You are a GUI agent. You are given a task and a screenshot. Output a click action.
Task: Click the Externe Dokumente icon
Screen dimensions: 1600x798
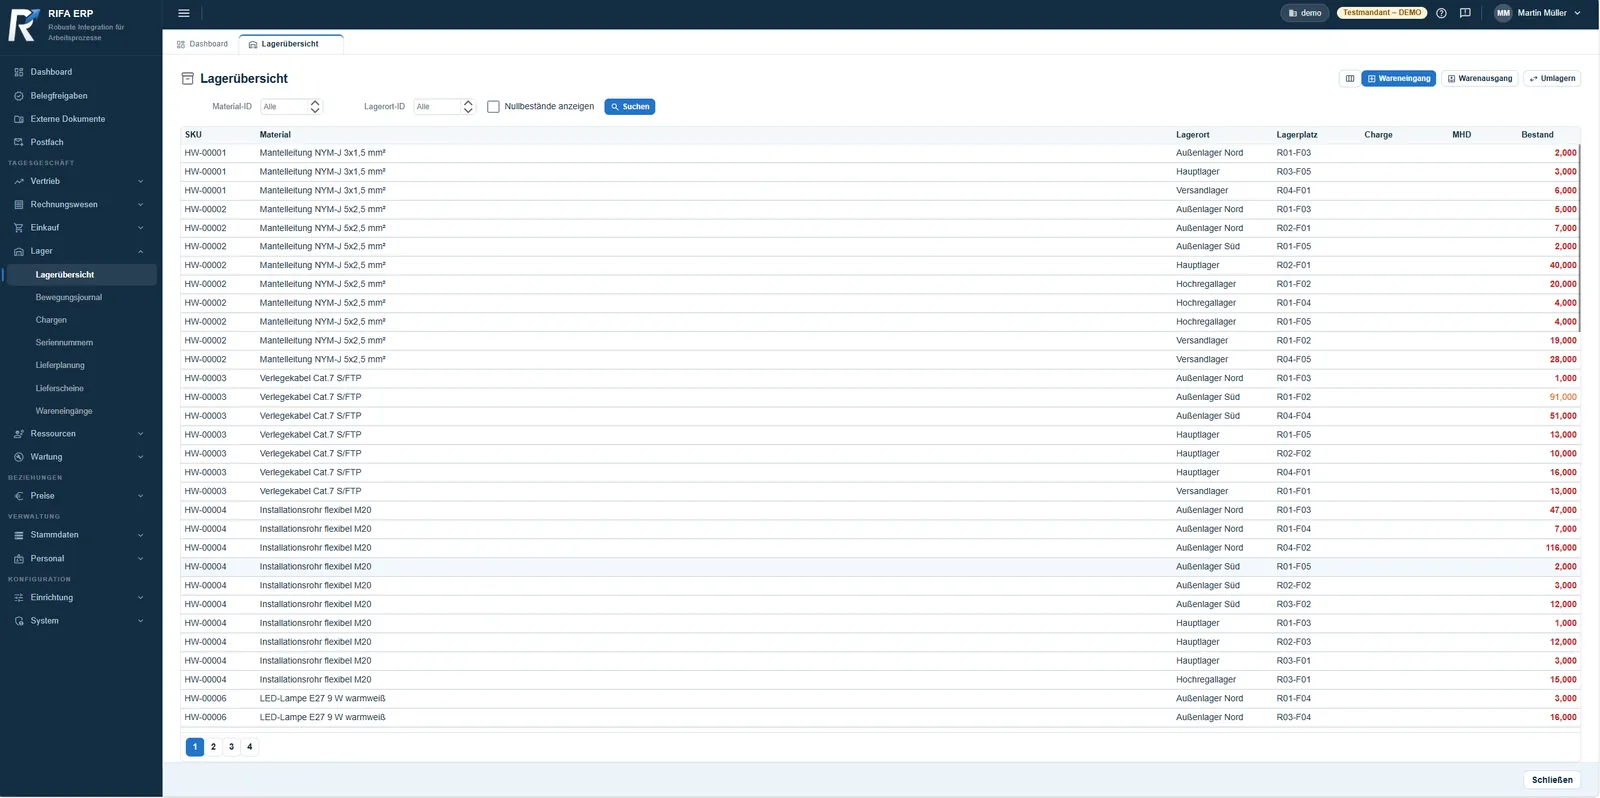pyautogui.click(x=18, y=119)
